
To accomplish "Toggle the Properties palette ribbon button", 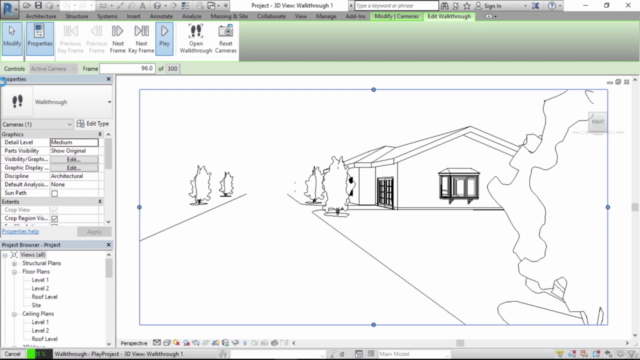I will 40,38.
